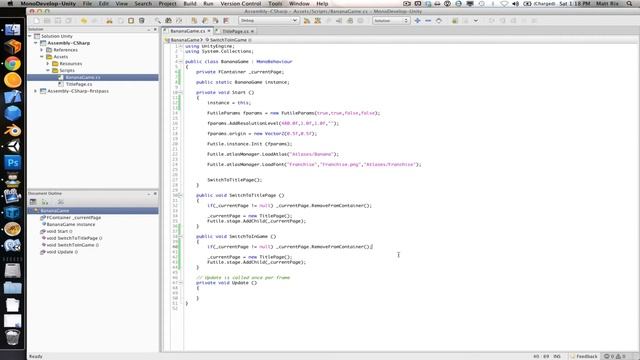Click the magnifier Find toolbar icon
The height and width of the screenshot is (360, 640).
click(x=158, y=20)
